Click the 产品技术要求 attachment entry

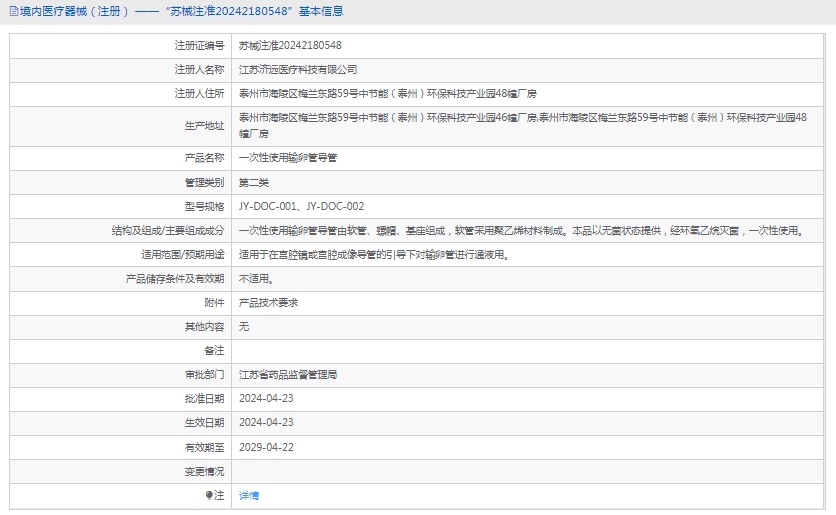click(x=268, y=302)
